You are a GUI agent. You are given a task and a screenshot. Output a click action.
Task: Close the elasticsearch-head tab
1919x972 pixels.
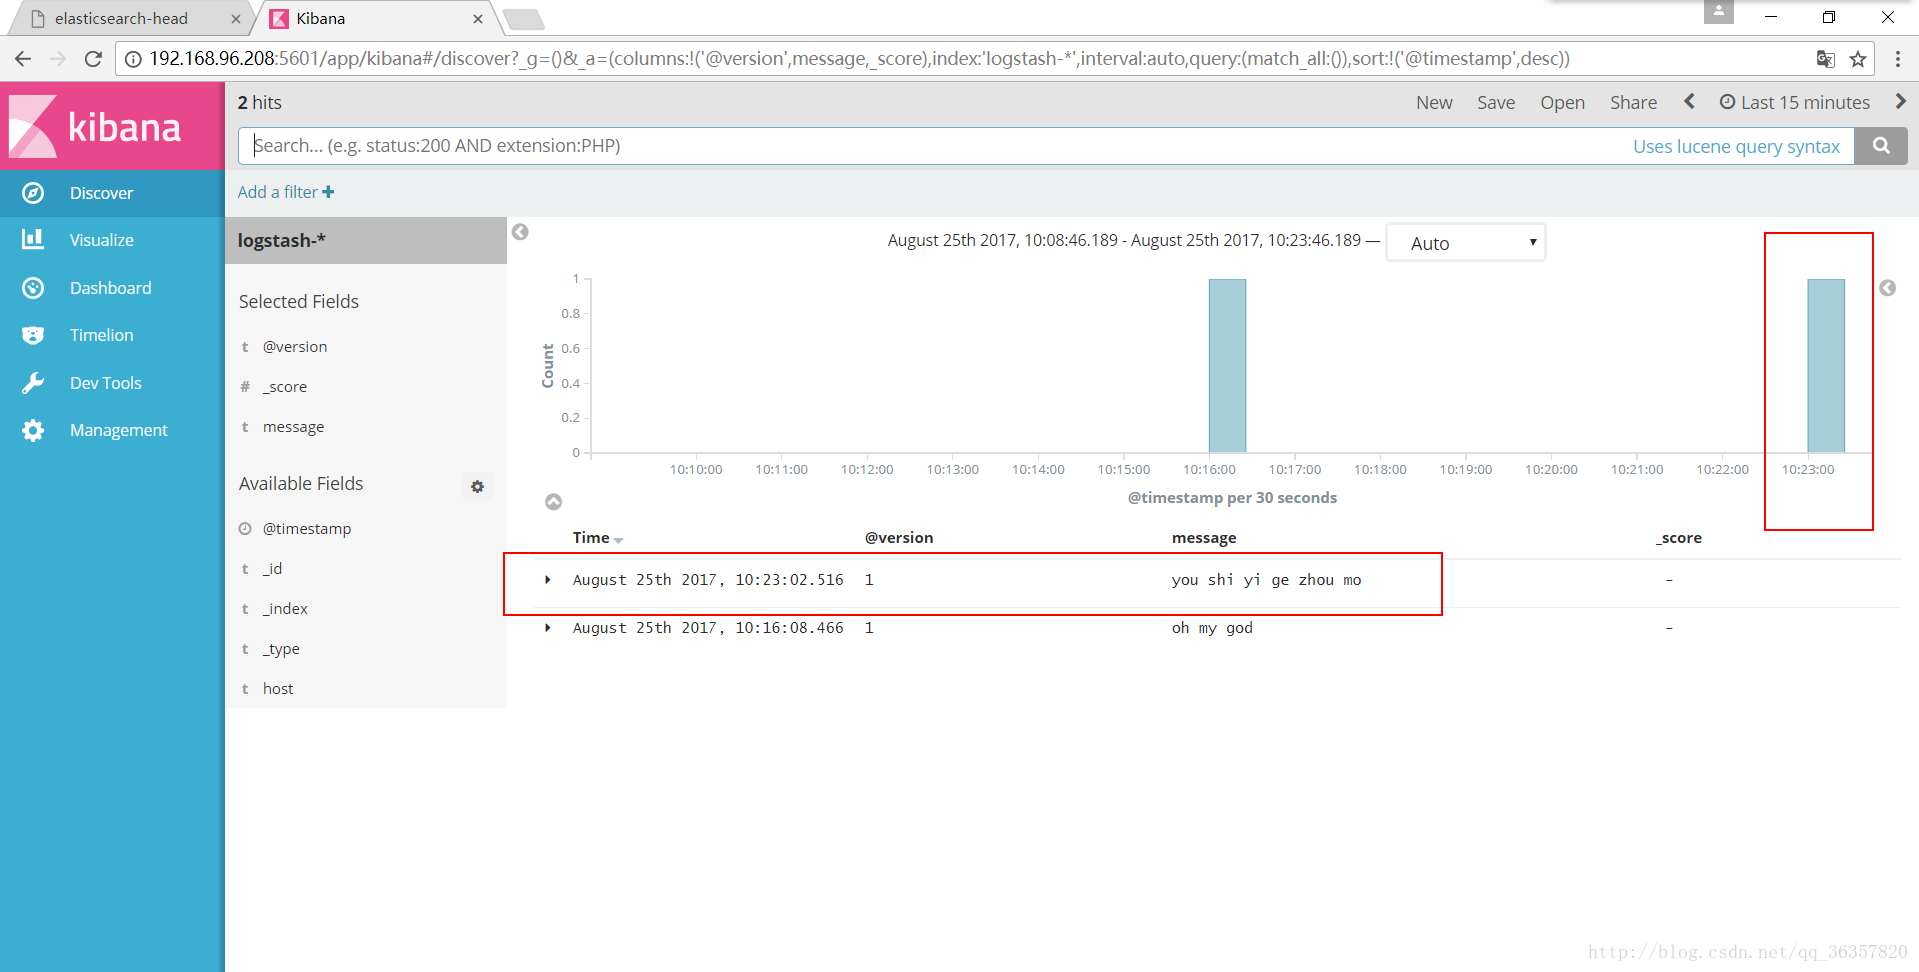236,19
